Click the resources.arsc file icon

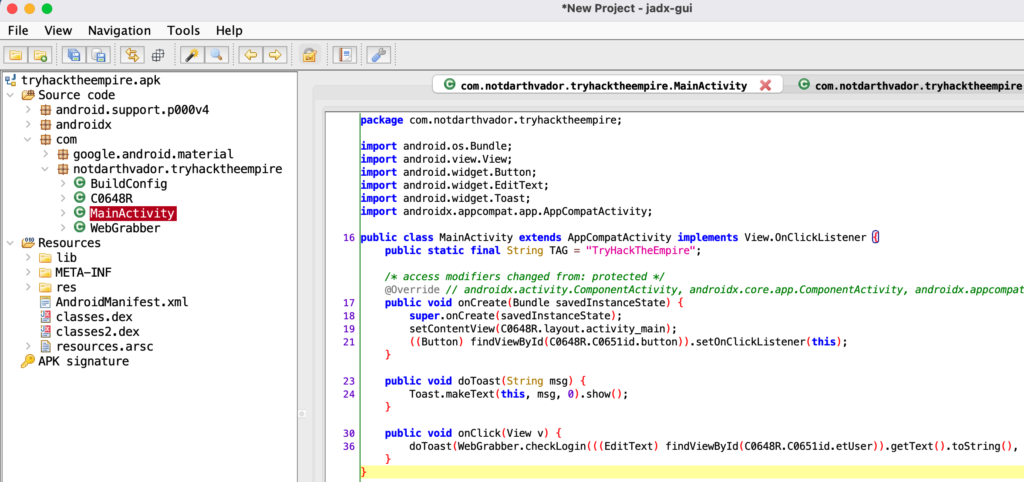45,346
